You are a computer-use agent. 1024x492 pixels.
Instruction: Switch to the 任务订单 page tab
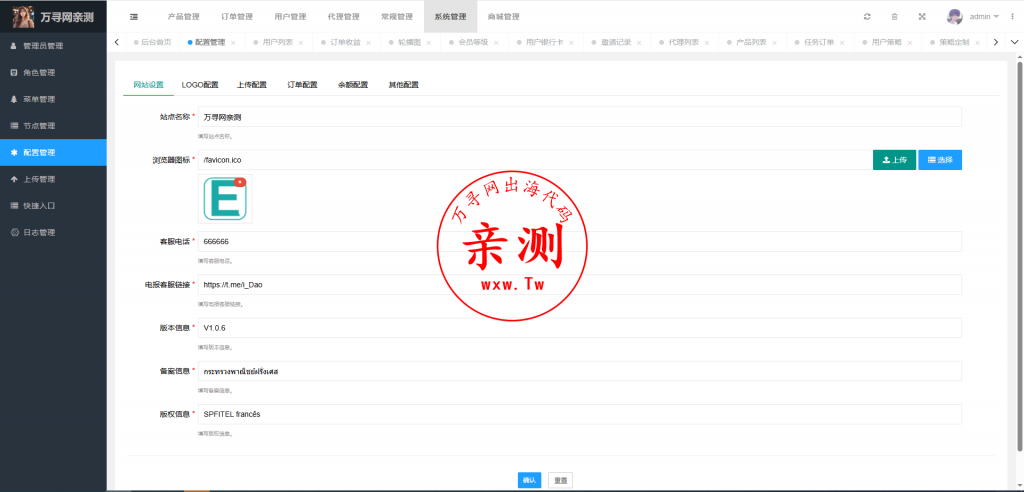[x=819, y=42]
